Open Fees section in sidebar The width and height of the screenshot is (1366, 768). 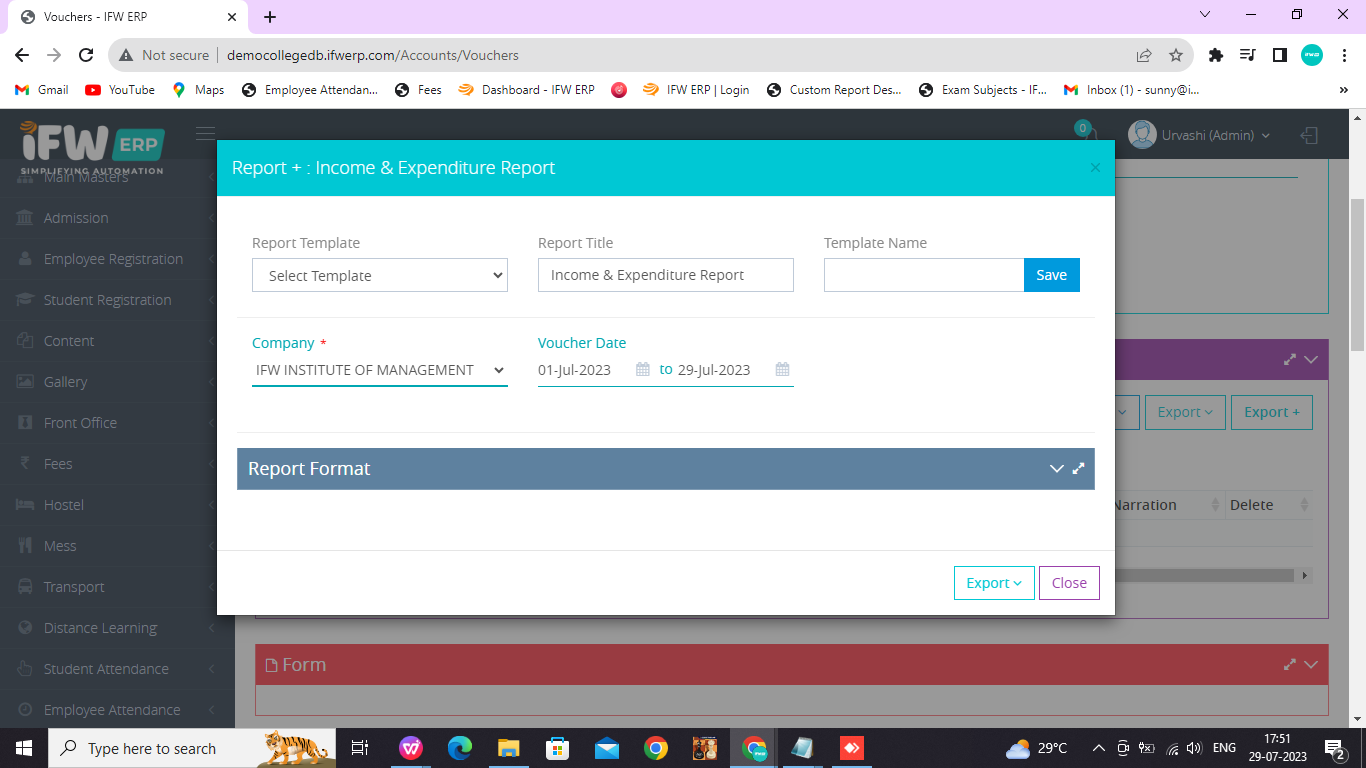pos(117,464)
